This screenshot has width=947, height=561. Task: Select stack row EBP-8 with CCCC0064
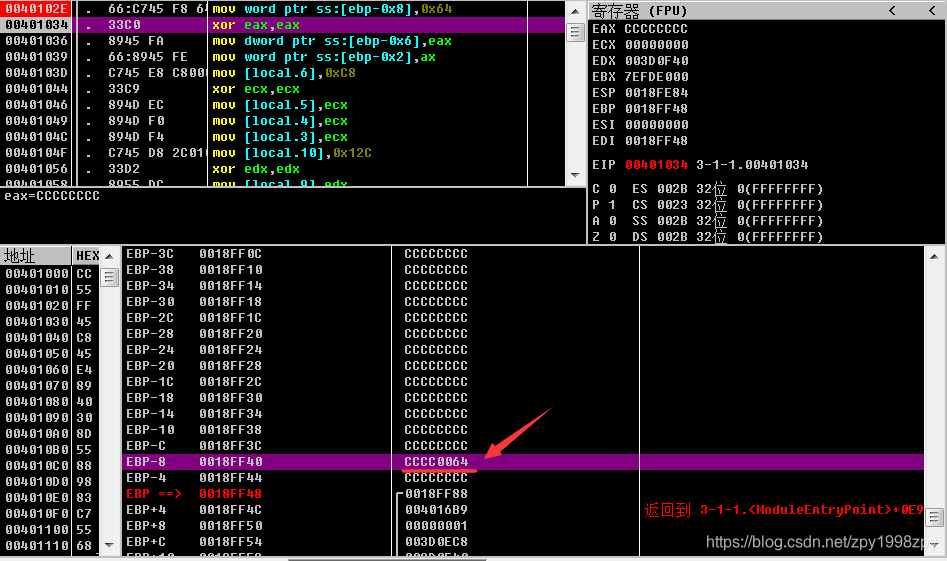(x=523, y=461)
